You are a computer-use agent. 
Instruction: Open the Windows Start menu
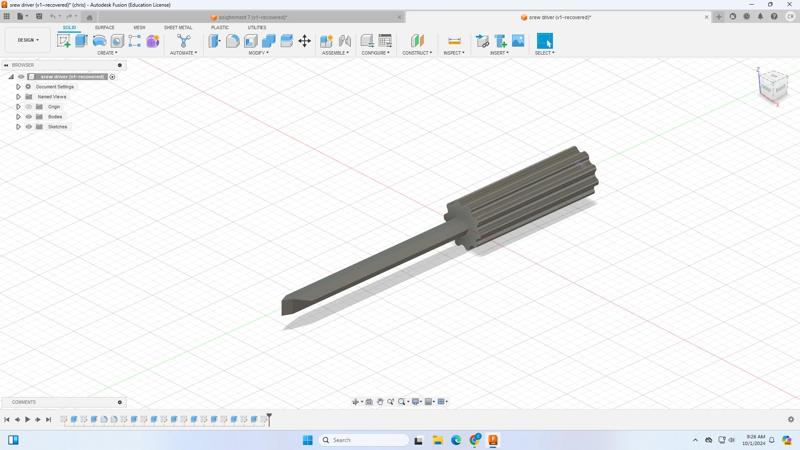point(308,440)
